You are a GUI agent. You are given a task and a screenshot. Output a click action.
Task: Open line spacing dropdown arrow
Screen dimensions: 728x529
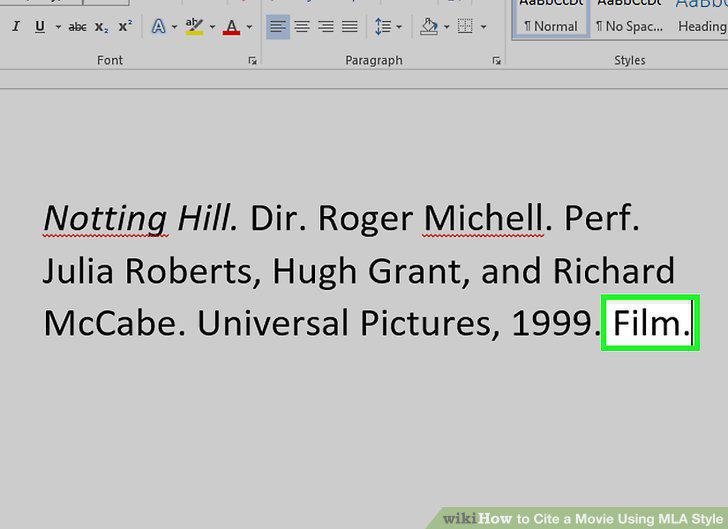click(399, 27)
